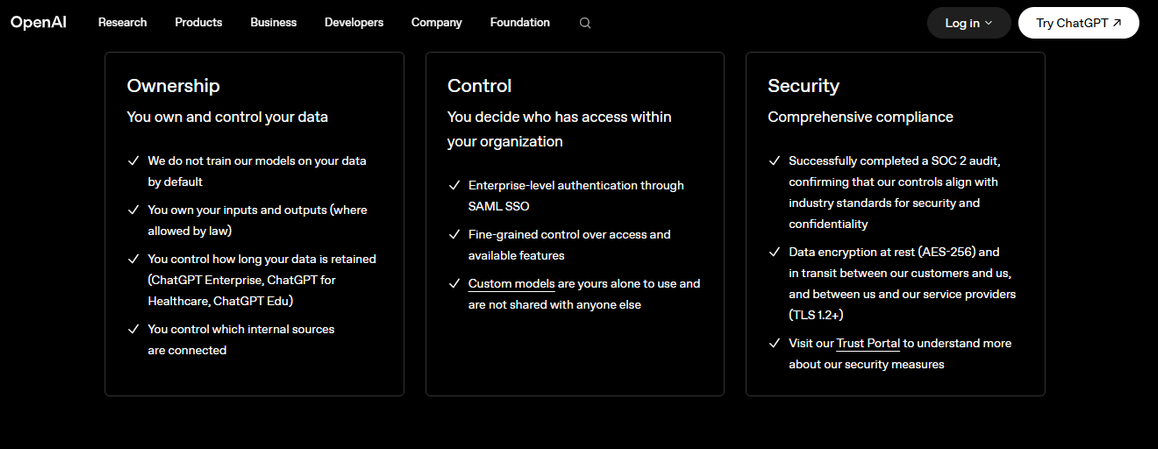Click checkmark beside "Visit our Trust Portal"
The height and width of the screenshot is (449, 1158).
(x=774, y=343)
